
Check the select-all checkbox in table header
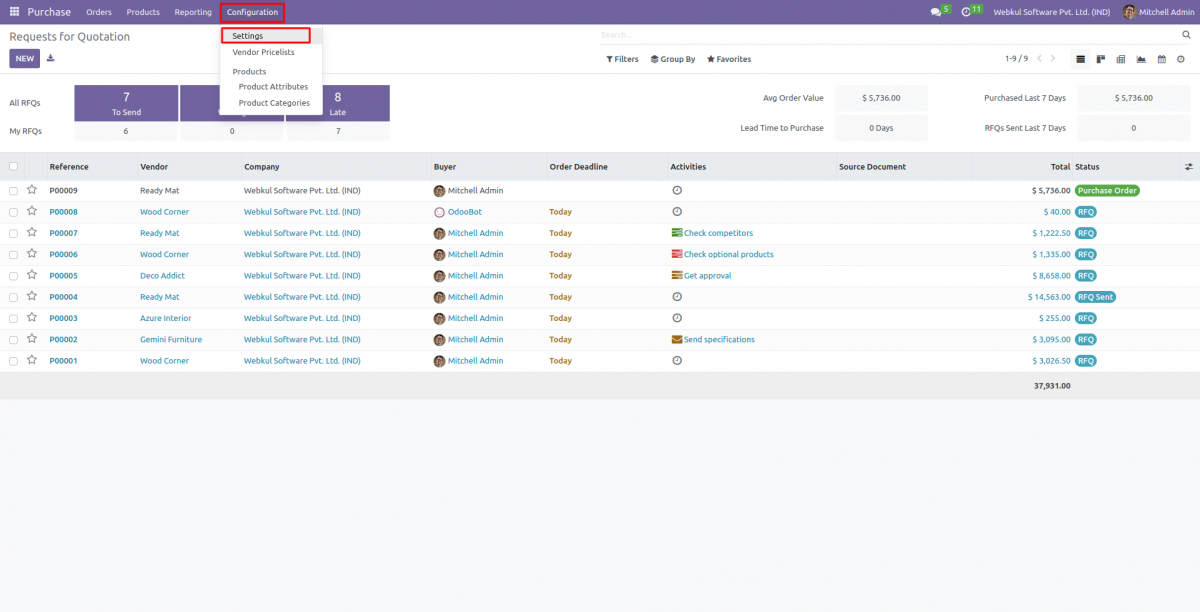13,166
